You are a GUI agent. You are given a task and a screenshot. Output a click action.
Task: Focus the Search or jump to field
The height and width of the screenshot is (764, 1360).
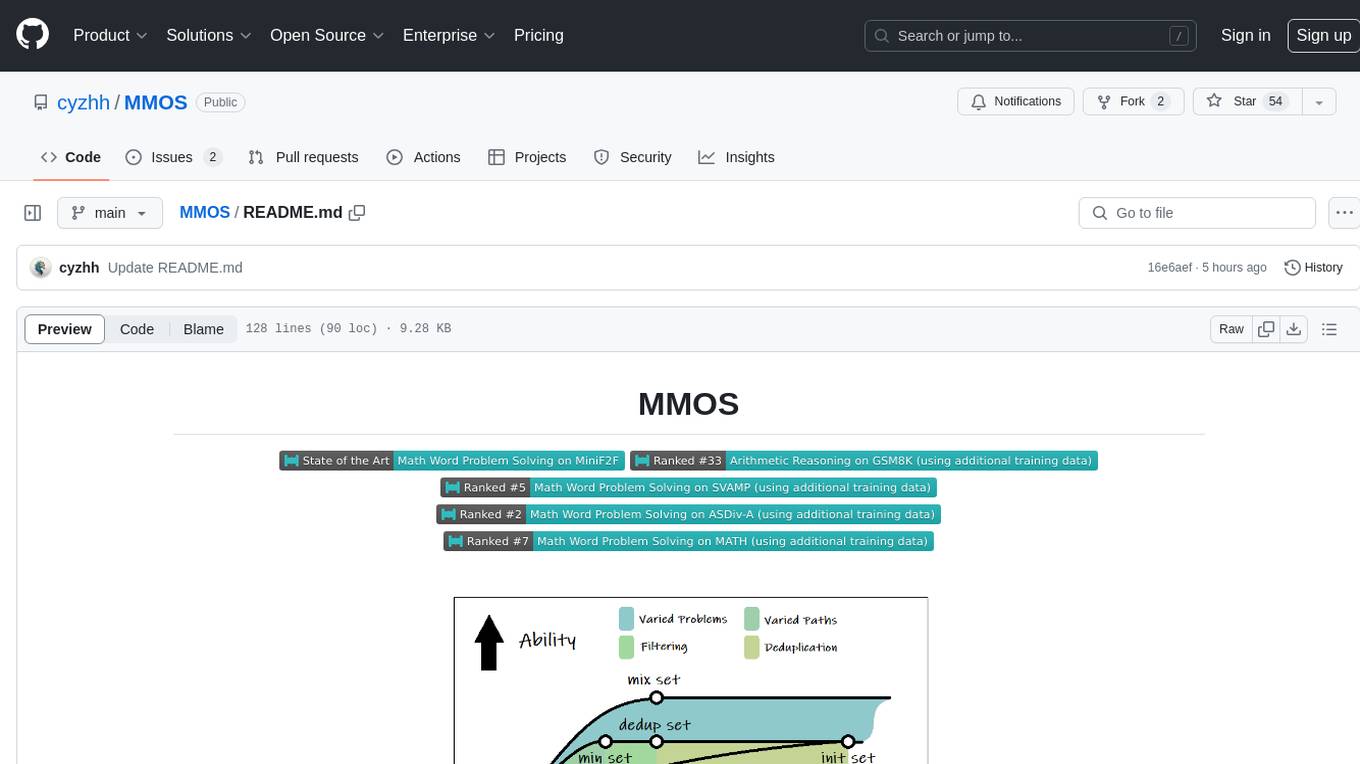tap(1032, 35)
